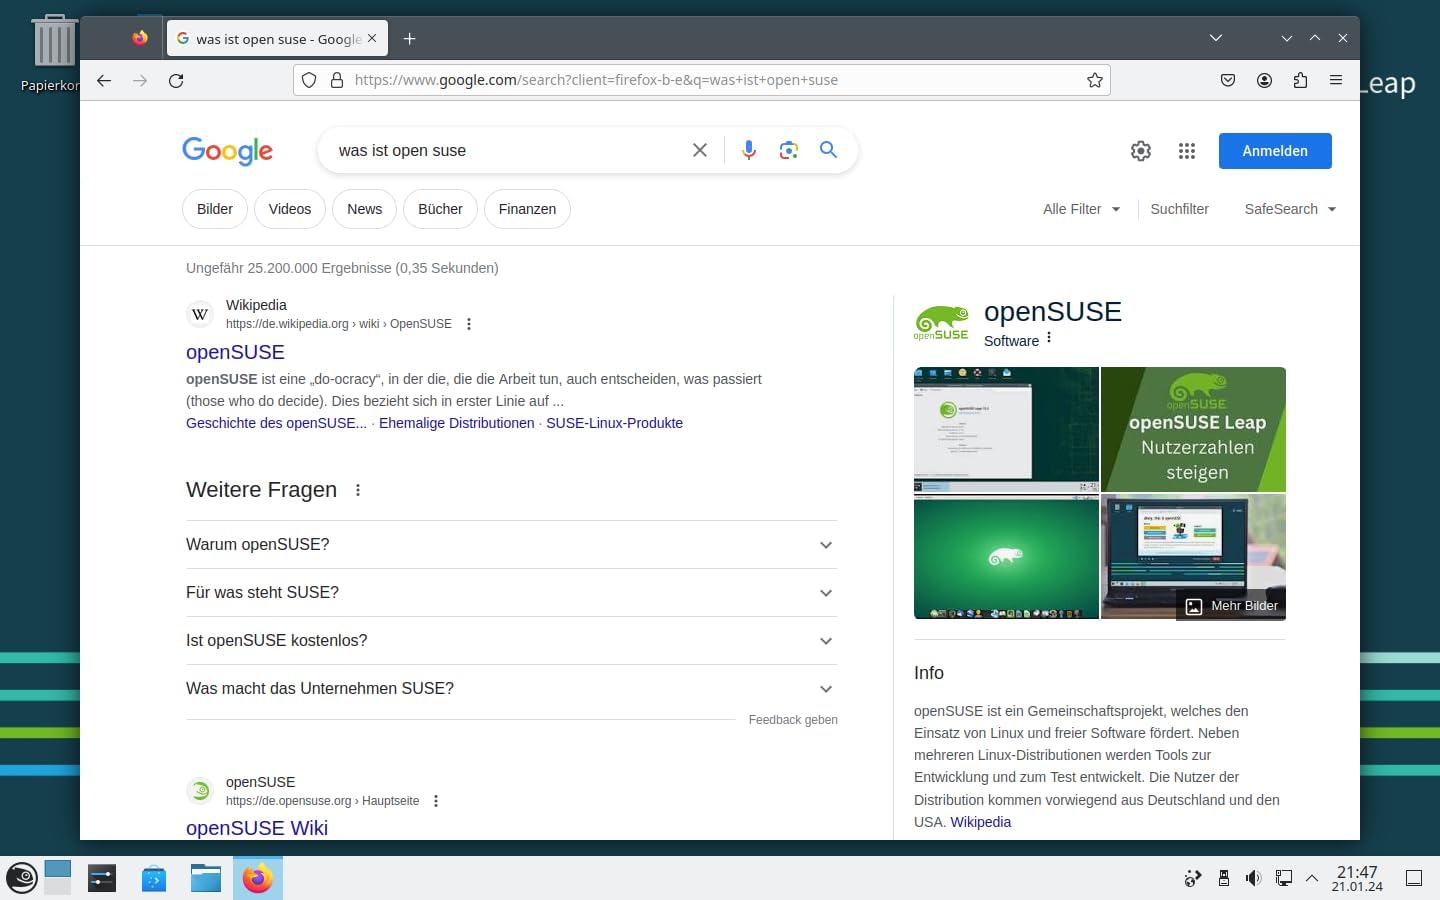Click the voice search microphone icon
This screenshot has width=1440, height=900.
coord(748,150)
